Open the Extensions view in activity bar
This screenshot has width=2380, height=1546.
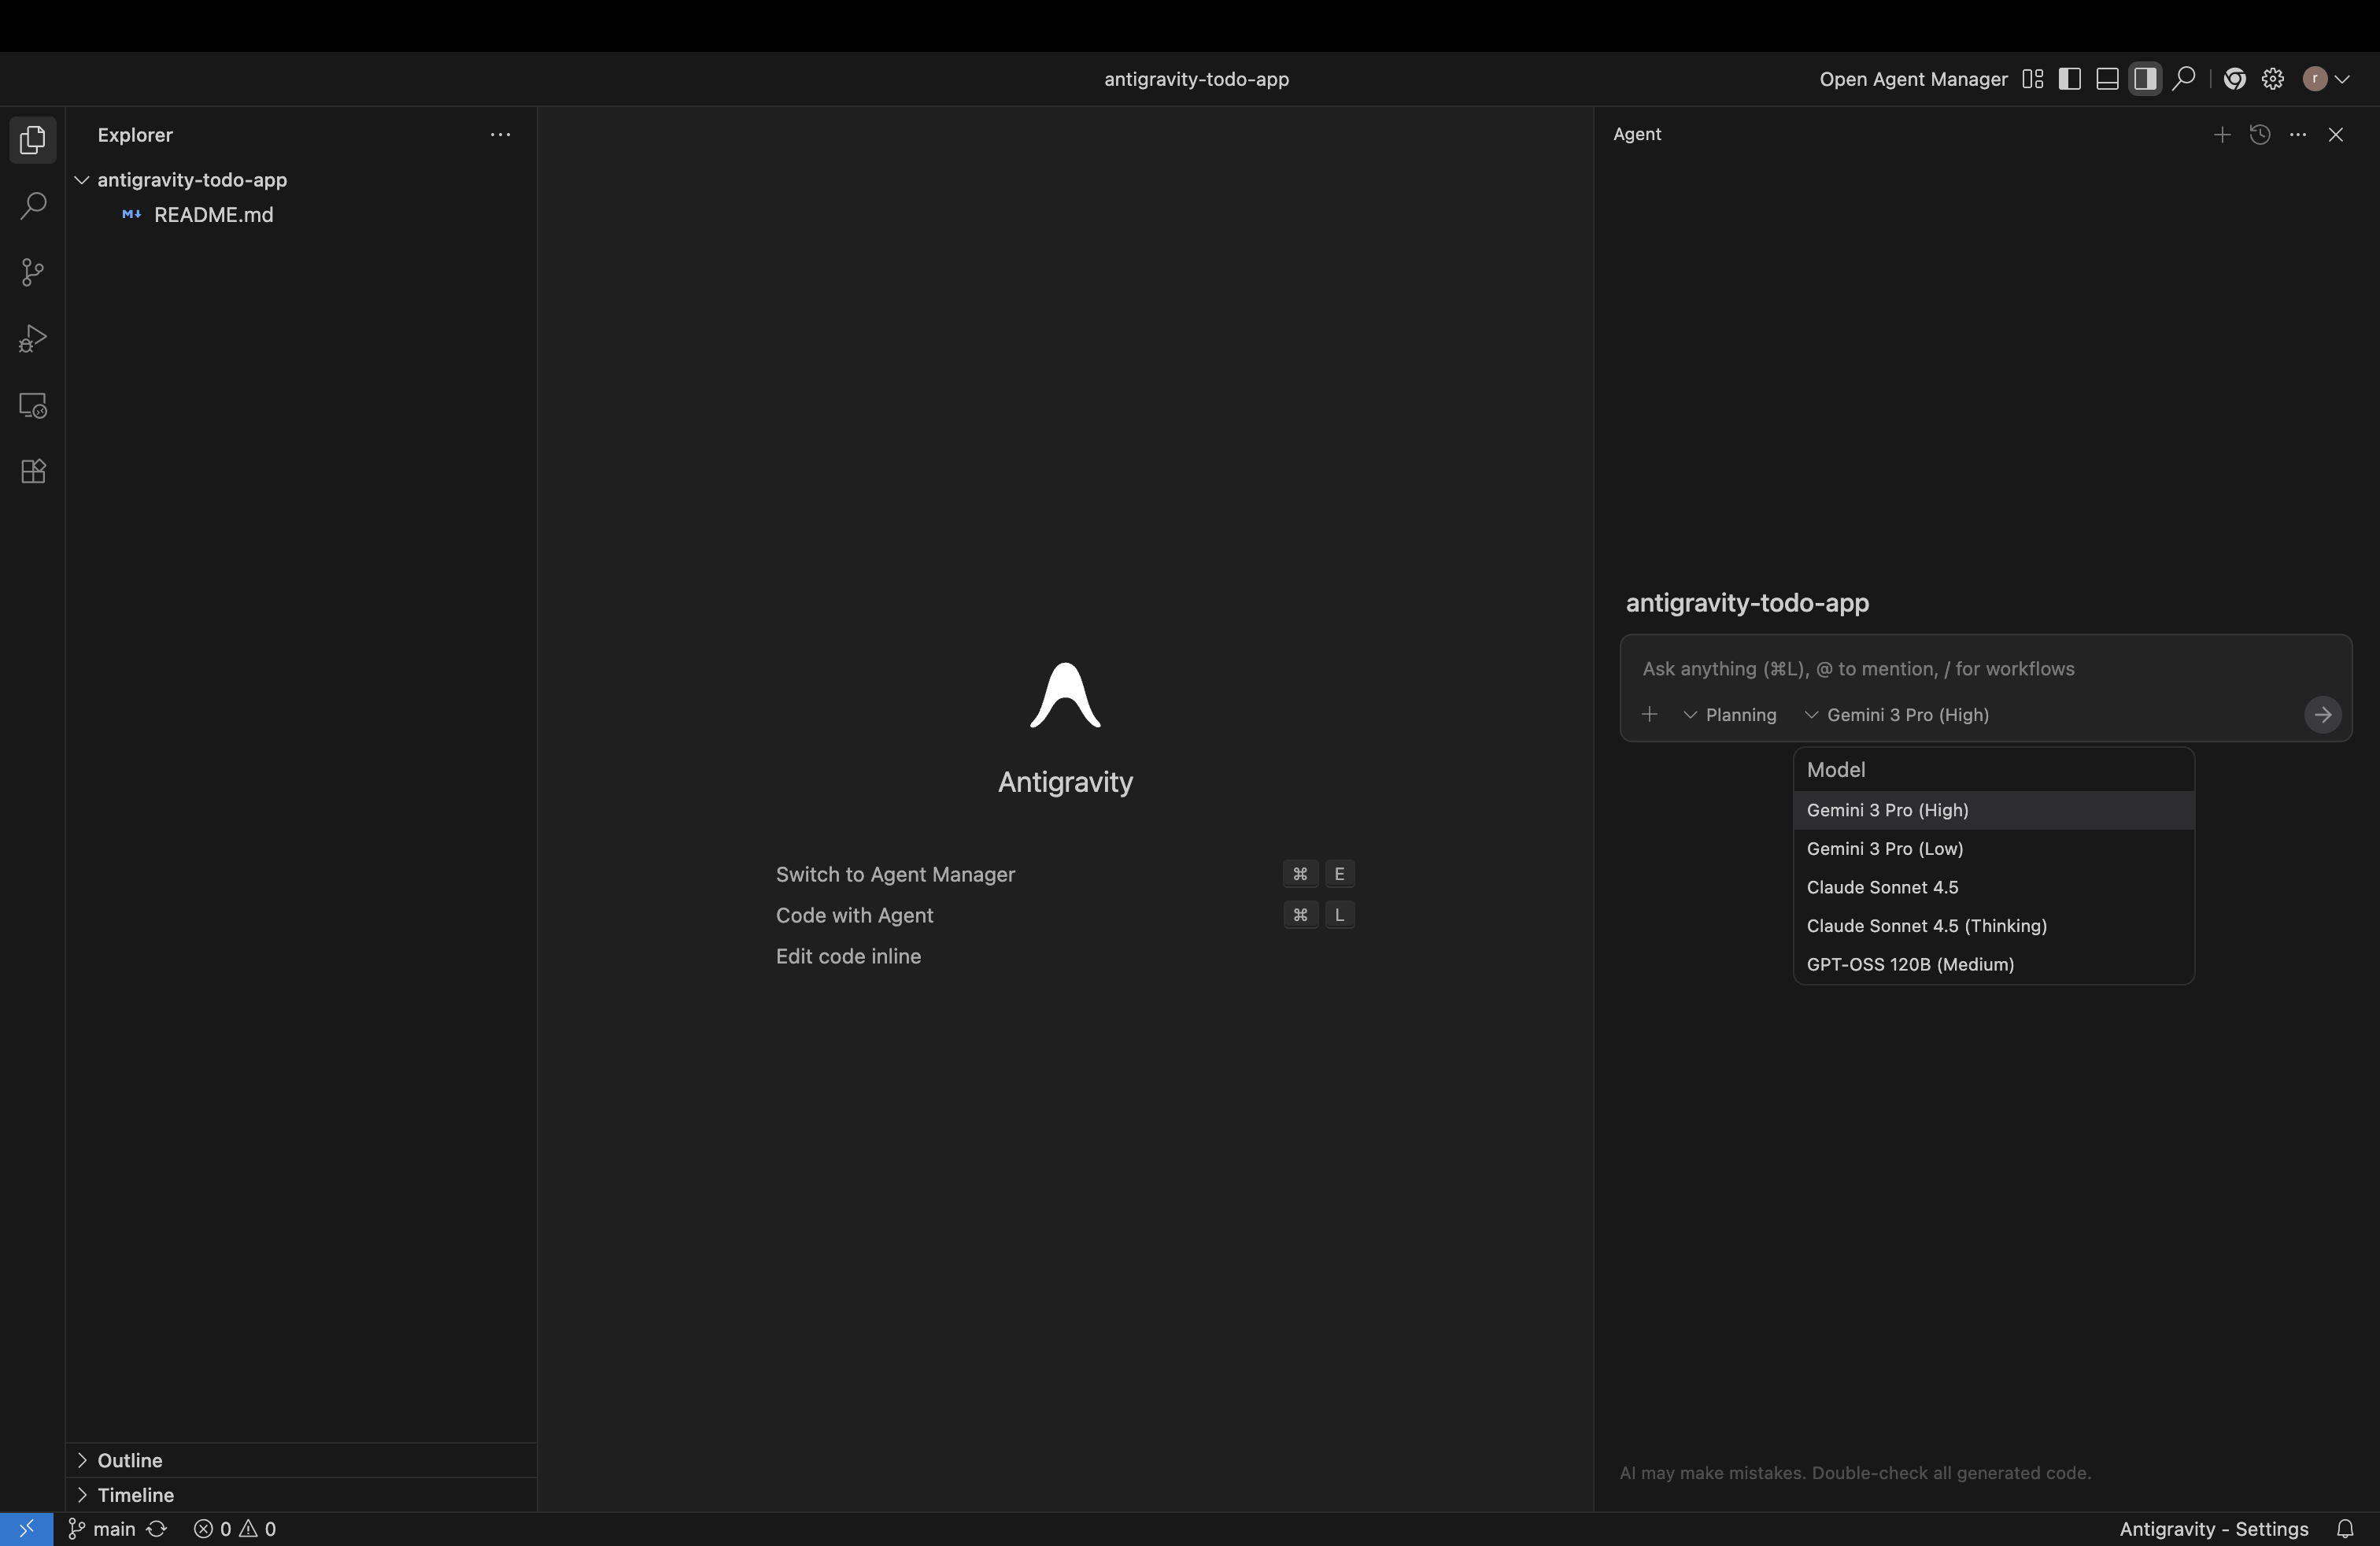click(x=33, y=471)
